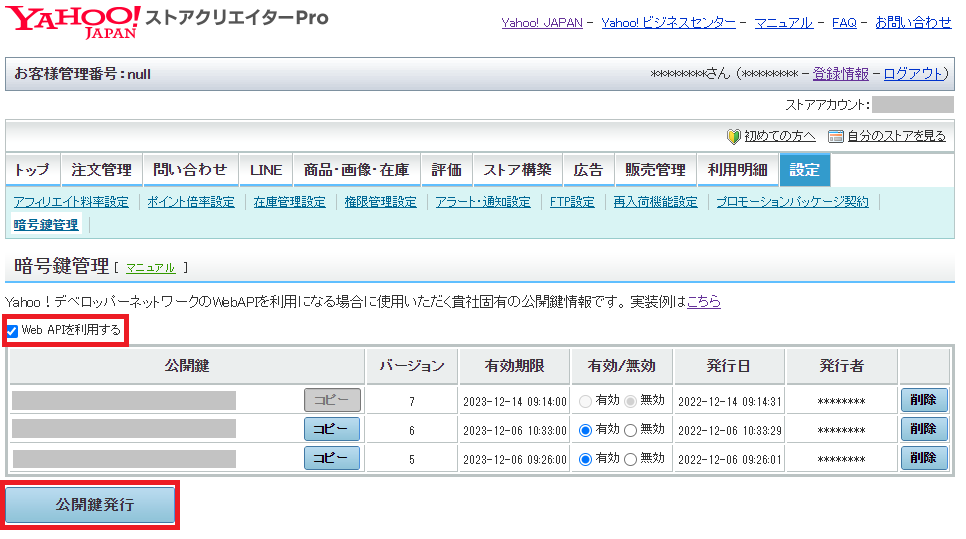Go to the 利用明細 tab
Viewport: 966px width, 539px height.
pyautogui.click(x=738, y=169)
